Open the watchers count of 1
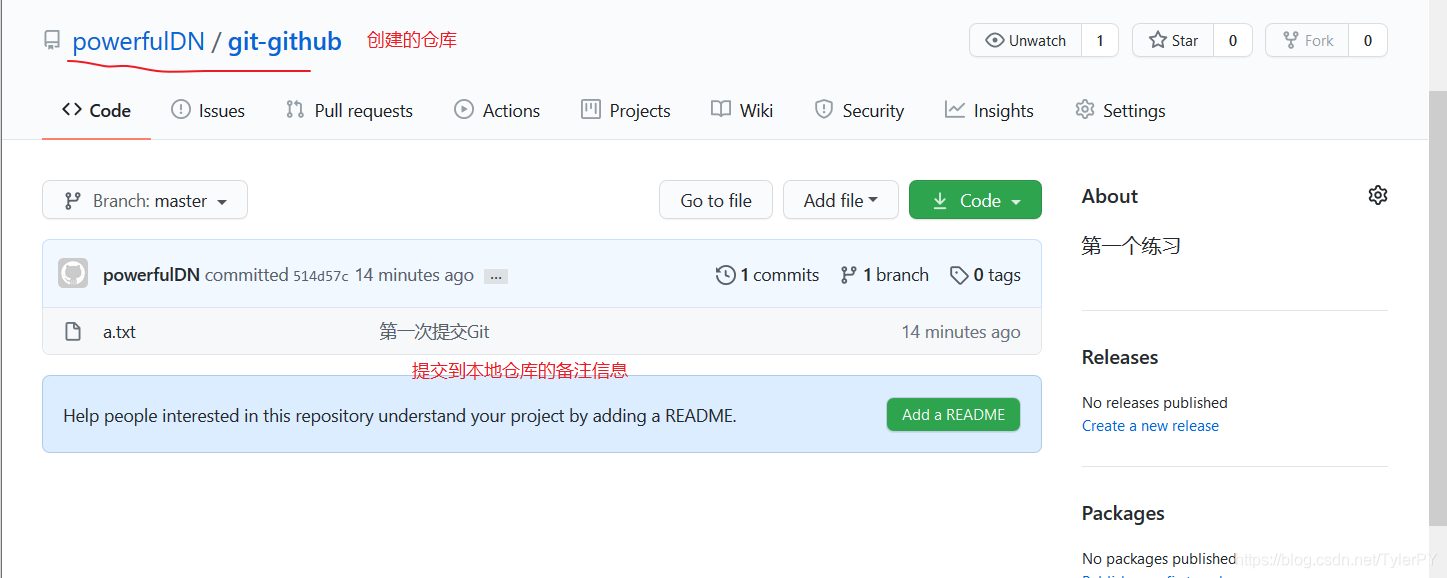Screen dimensions: 1447x578 coord(1100,40)
